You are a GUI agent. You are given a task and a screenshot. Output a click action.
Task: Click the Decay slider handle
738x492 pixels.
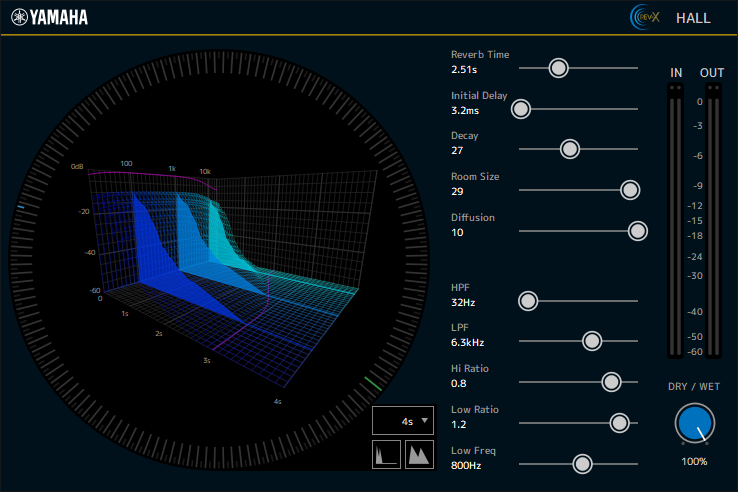(x=570, y=149)
